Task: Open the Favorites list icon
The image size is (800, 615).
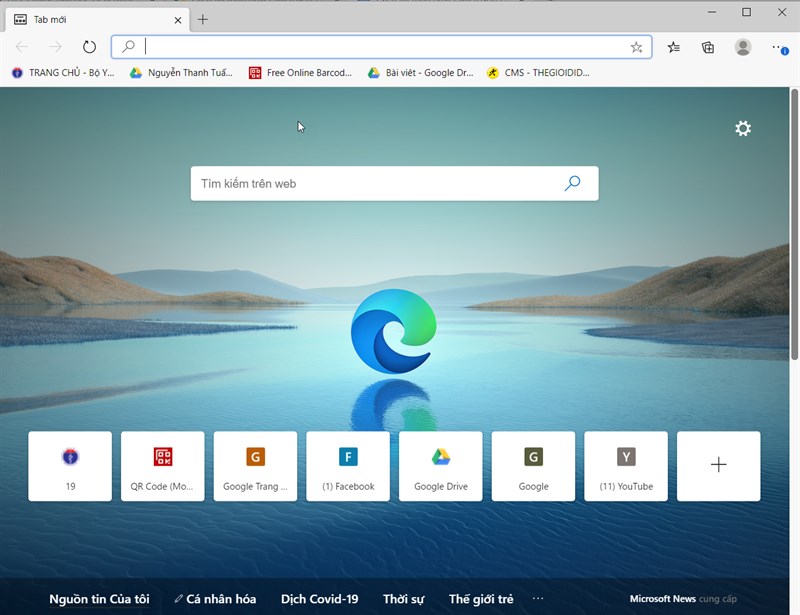Action: 672,47
